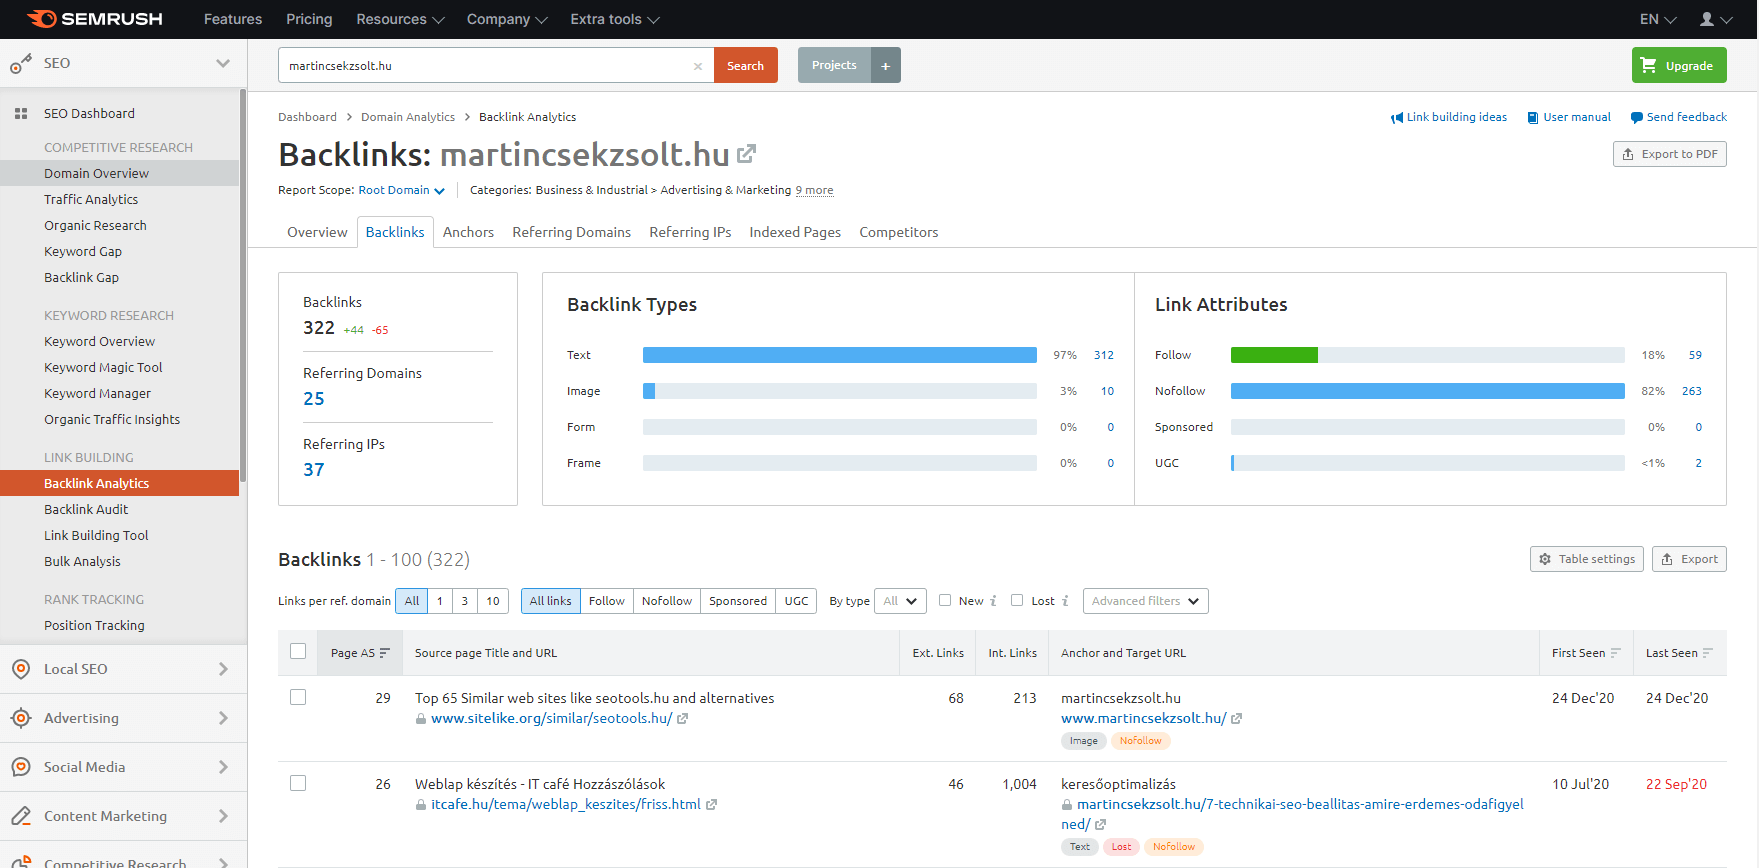The height and width of the screenshot is (868, 1759).
Task: Tick the New backlinks checkbox
Action: [x=945, y=600]
